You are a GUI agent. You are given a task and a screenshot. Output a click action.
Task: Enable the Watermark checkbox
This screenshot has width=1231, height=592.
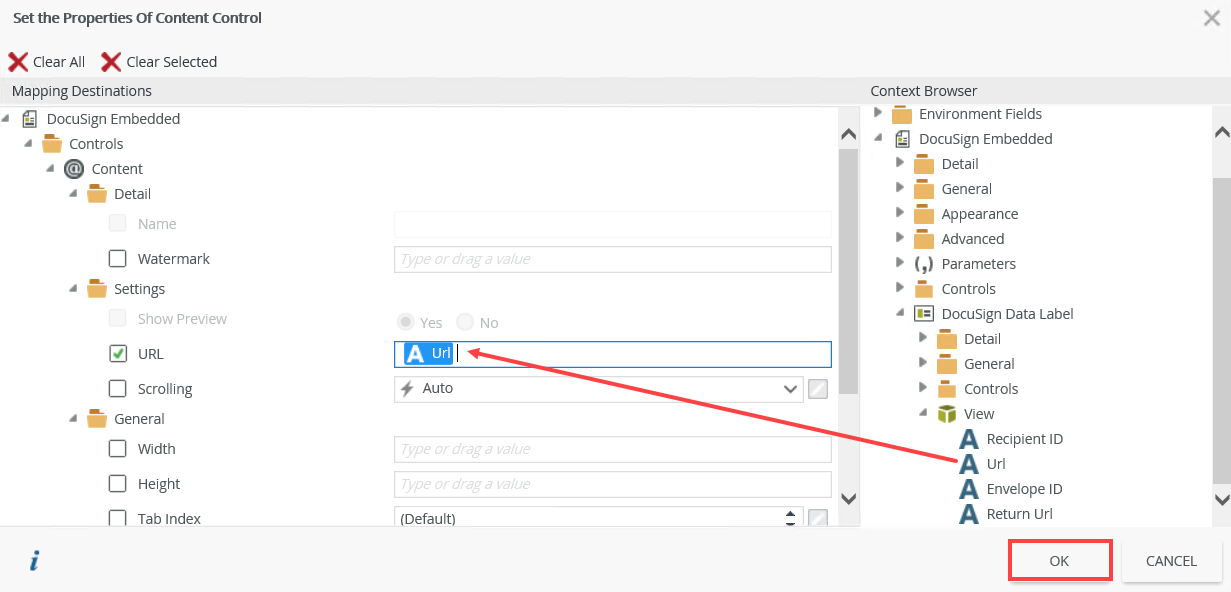[x=118, y=259]
